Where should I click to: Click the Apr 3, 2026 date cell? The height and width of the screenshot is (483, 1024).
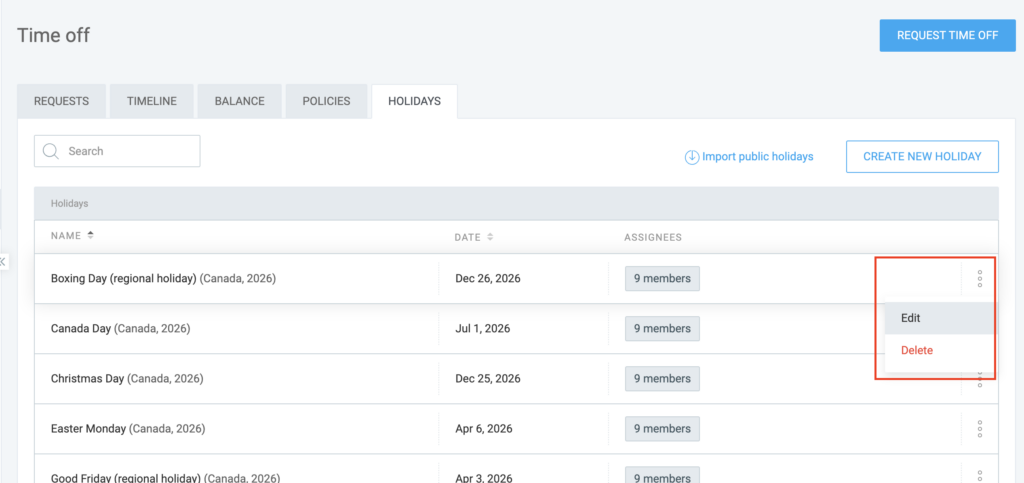[x=484, y=478]
